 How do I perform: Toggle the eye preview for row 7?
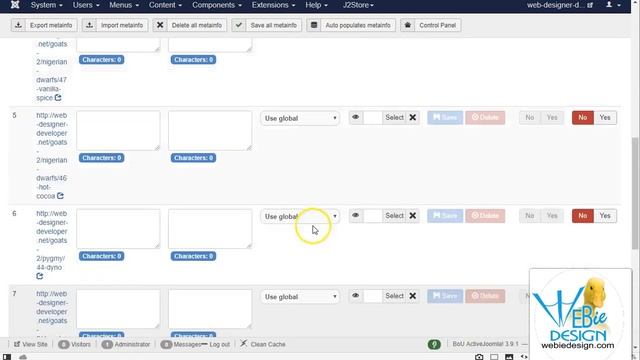tap(356, 296)
